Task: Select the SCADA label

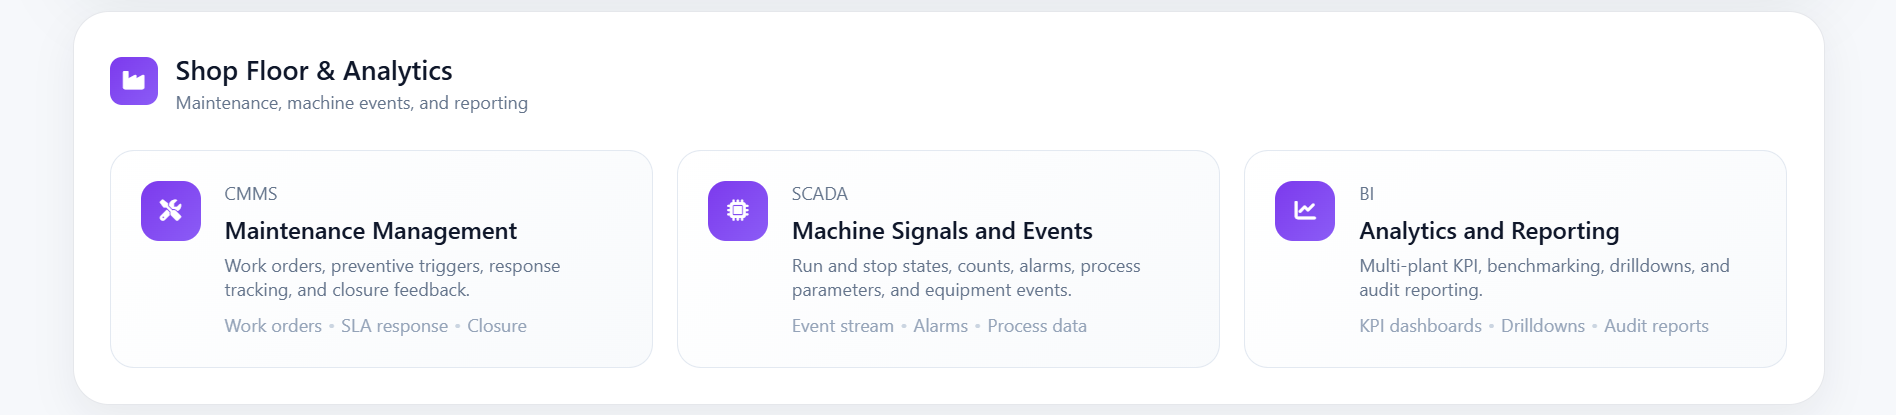Action: click(x=820, y=194)
